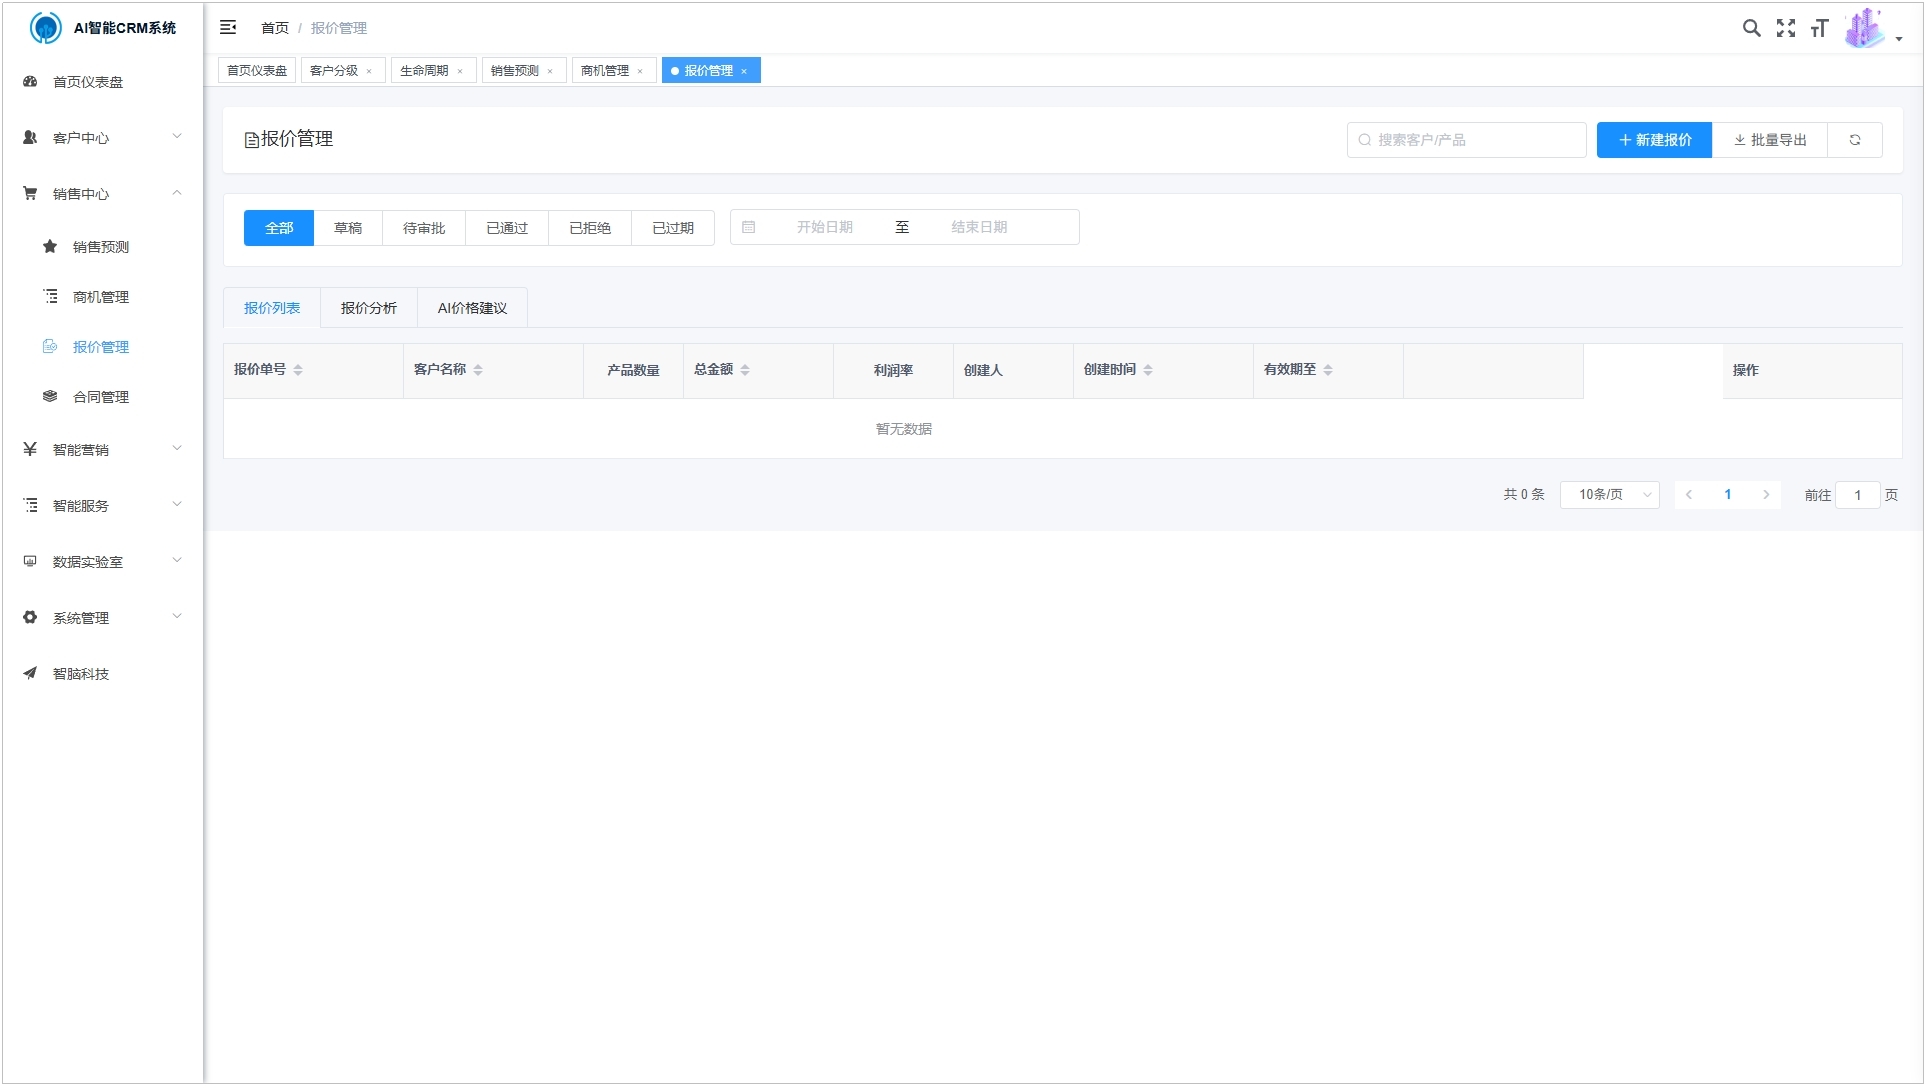
Task: Select the 草稿 status filter
Action: point(348,228)
